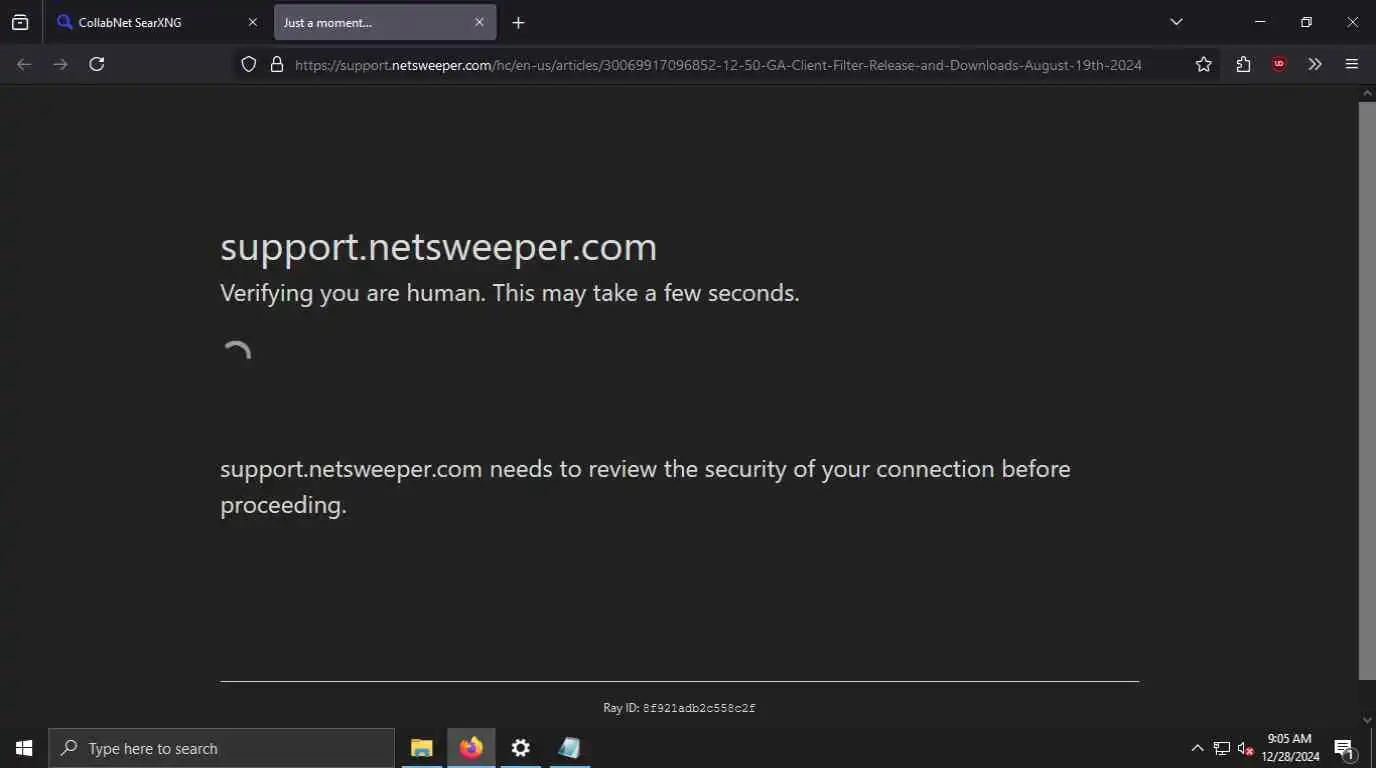The height and width of the screenshot is (768, 1376).
Task: Open uBlock Origin extension icon
Action: pos(1279,64)
